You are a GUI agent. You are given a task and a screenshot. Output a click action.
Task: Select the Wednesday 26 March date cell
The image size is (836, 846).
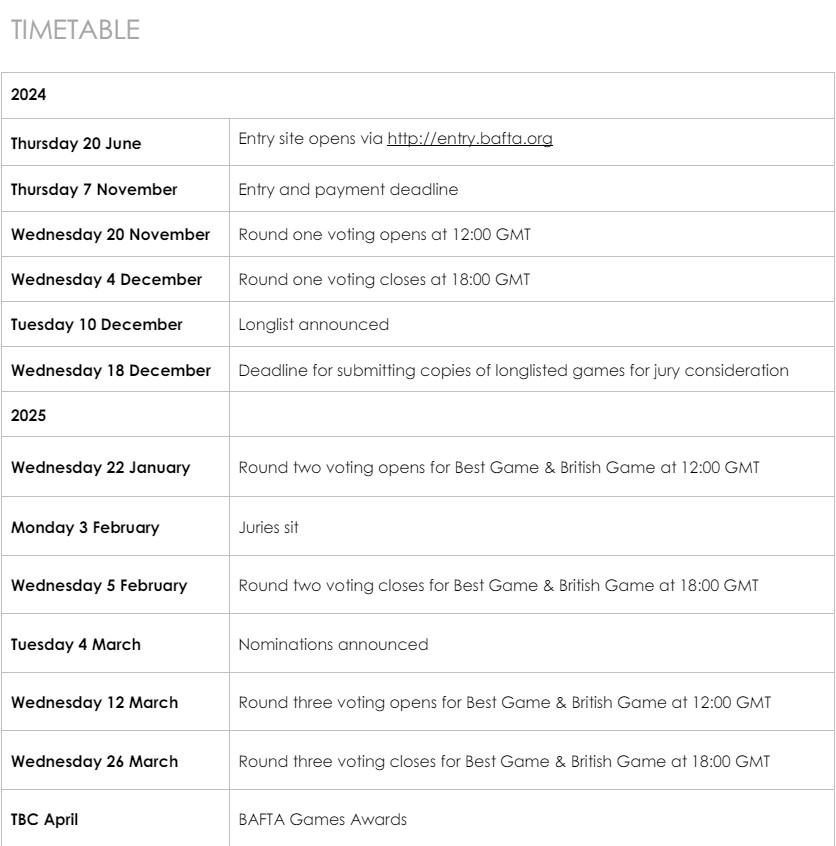coord(94,762)
